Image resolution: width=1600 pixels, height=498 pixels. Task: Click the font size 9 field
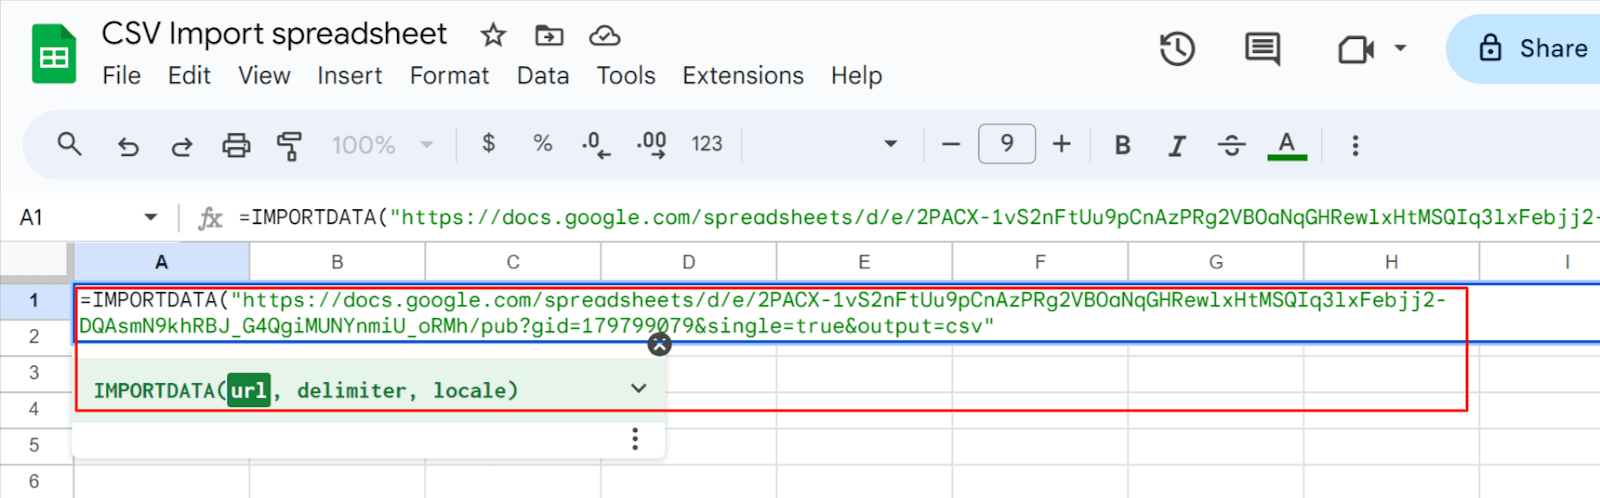[x=1007, y=144]
